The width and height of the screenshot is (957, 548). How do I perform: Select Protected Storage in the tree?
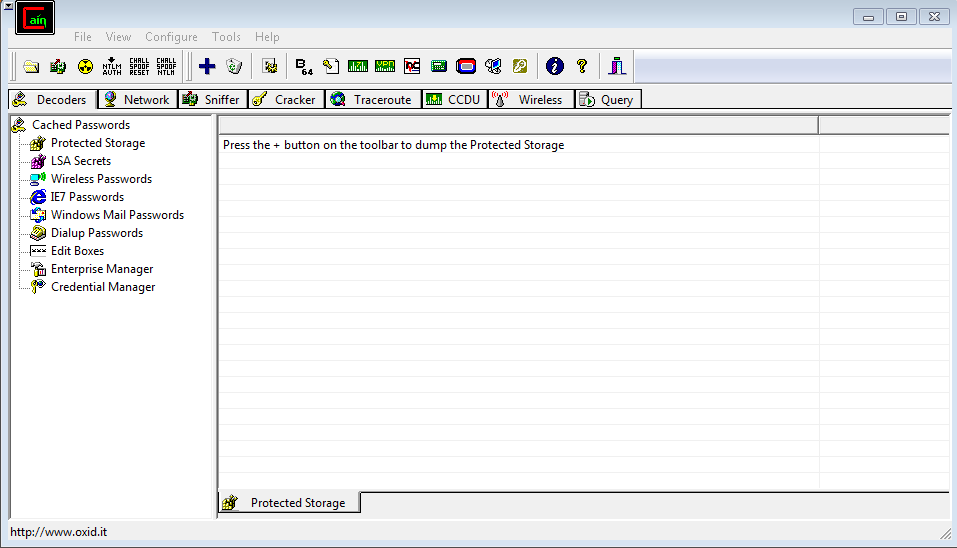tap(98, 143)
